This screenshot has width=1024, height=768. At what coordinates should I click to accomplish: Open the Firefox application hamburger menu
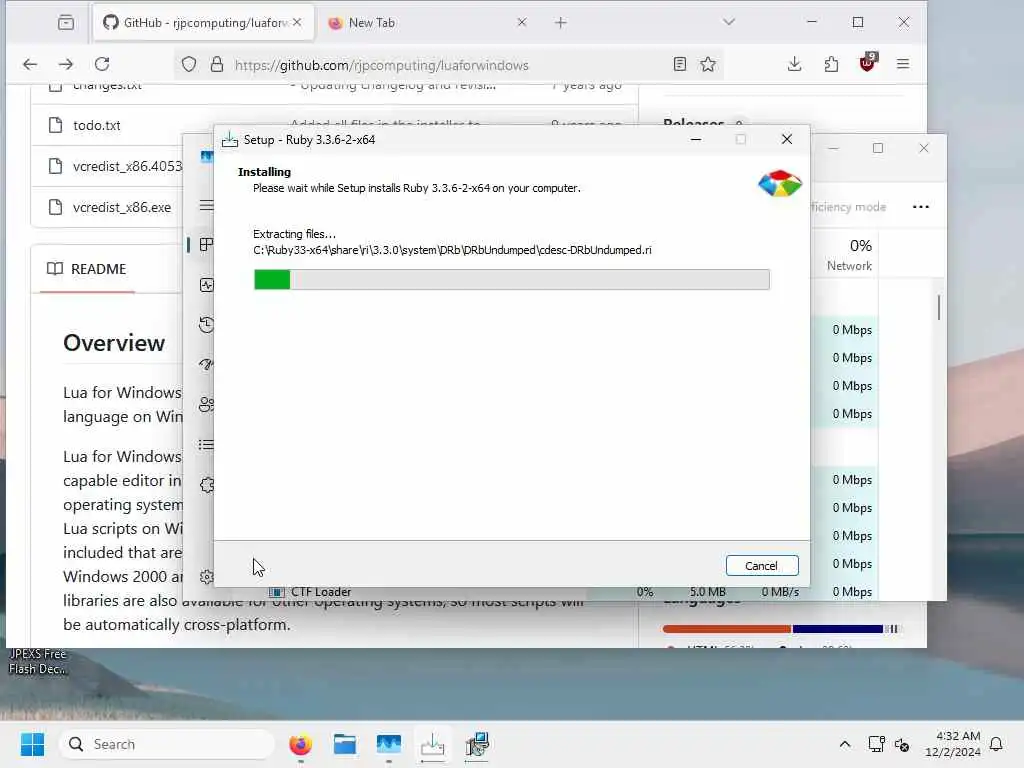pyautogui.click(x=903, y=64)
